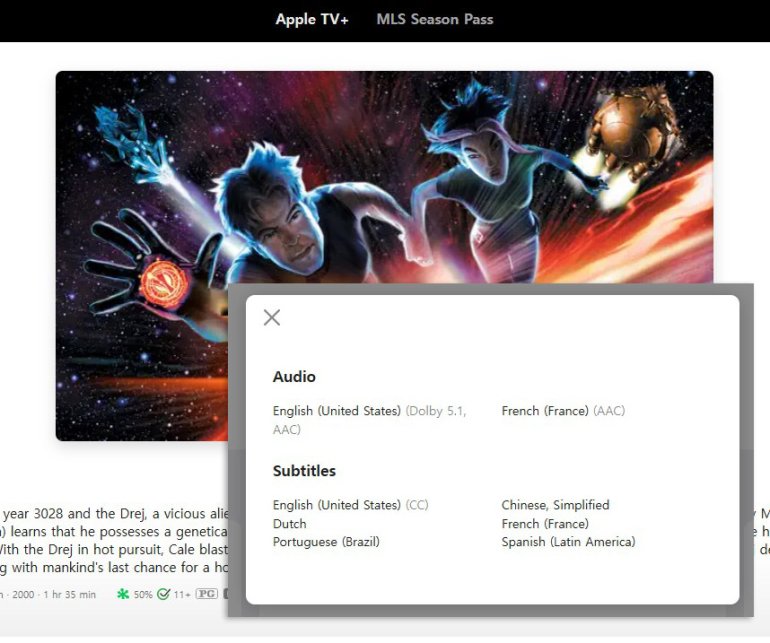This screenshot has height=643, width=770.
Task: Close the Audio and Subtitles popup
Action: 272,317
